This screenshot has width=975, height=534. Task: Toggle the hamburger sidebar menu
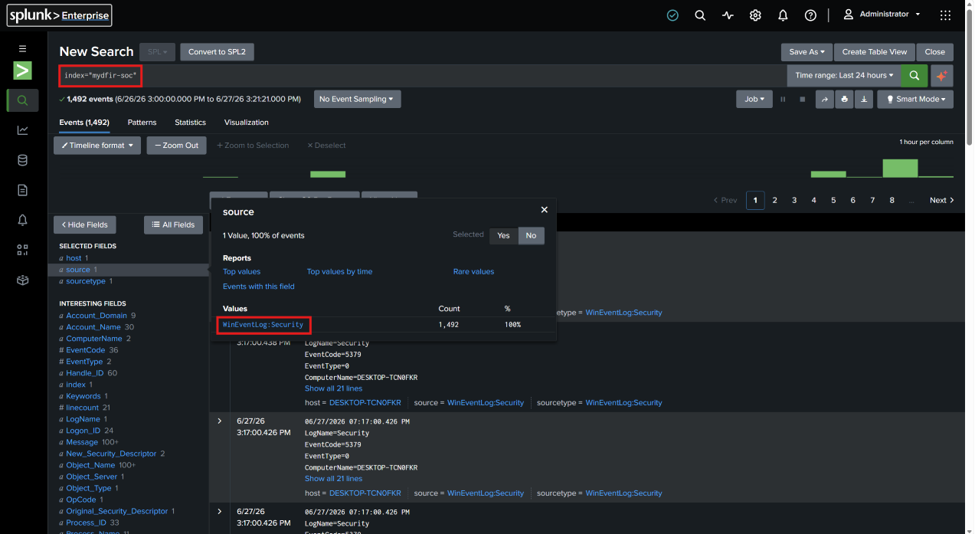coord(22,48)
